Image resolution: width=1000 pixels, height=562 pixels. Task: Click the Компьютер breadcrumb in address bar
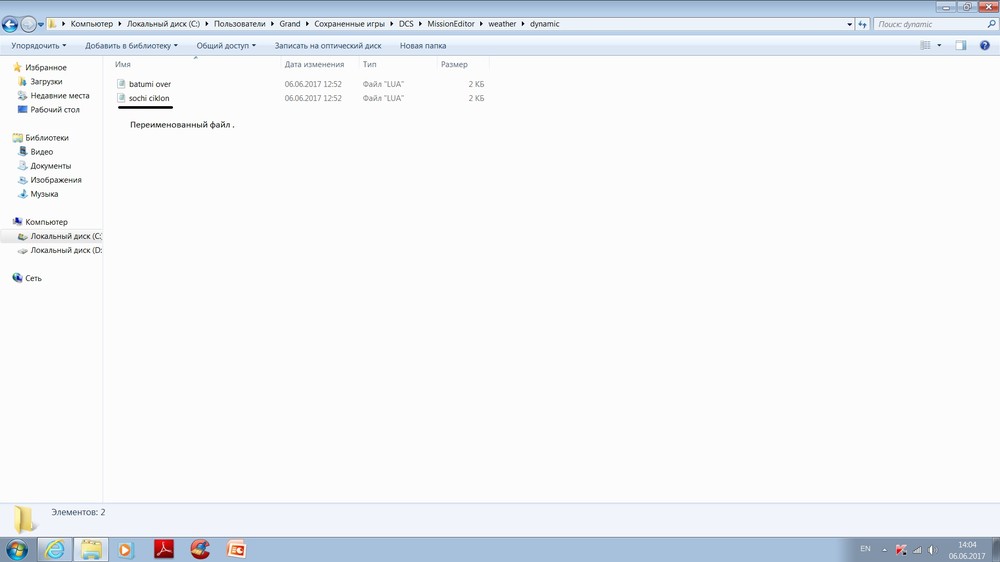pos(91,24)
